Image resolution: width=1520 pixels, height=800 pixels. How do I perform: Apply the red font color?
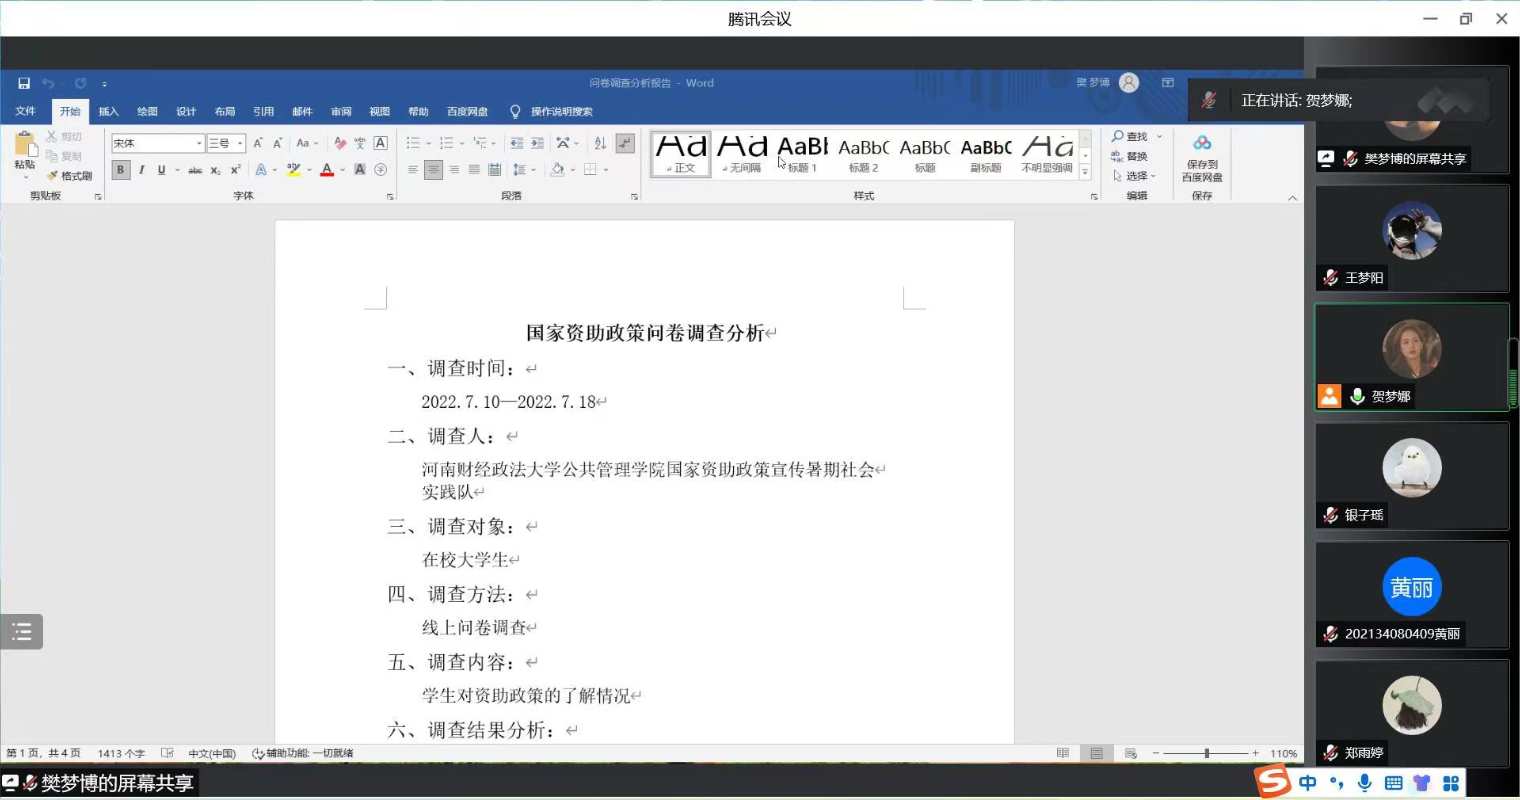pyautogui.click(x=327, y=170)
